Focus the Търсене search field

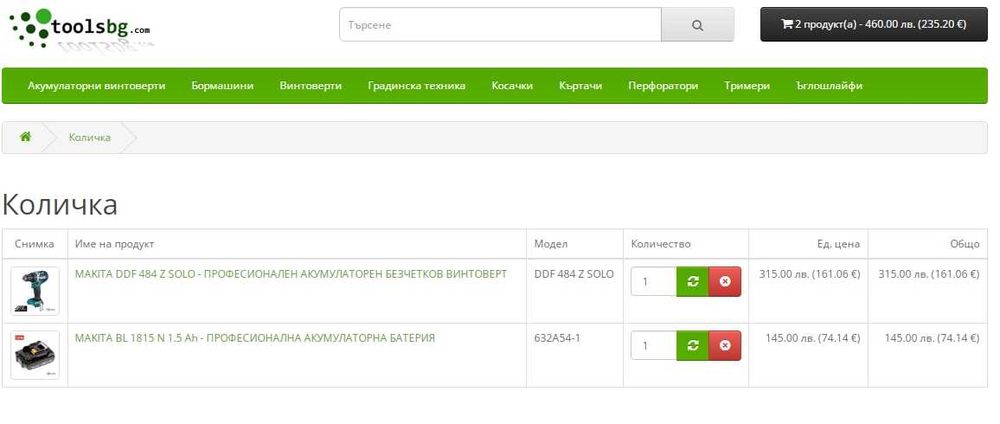coord(501,25)
